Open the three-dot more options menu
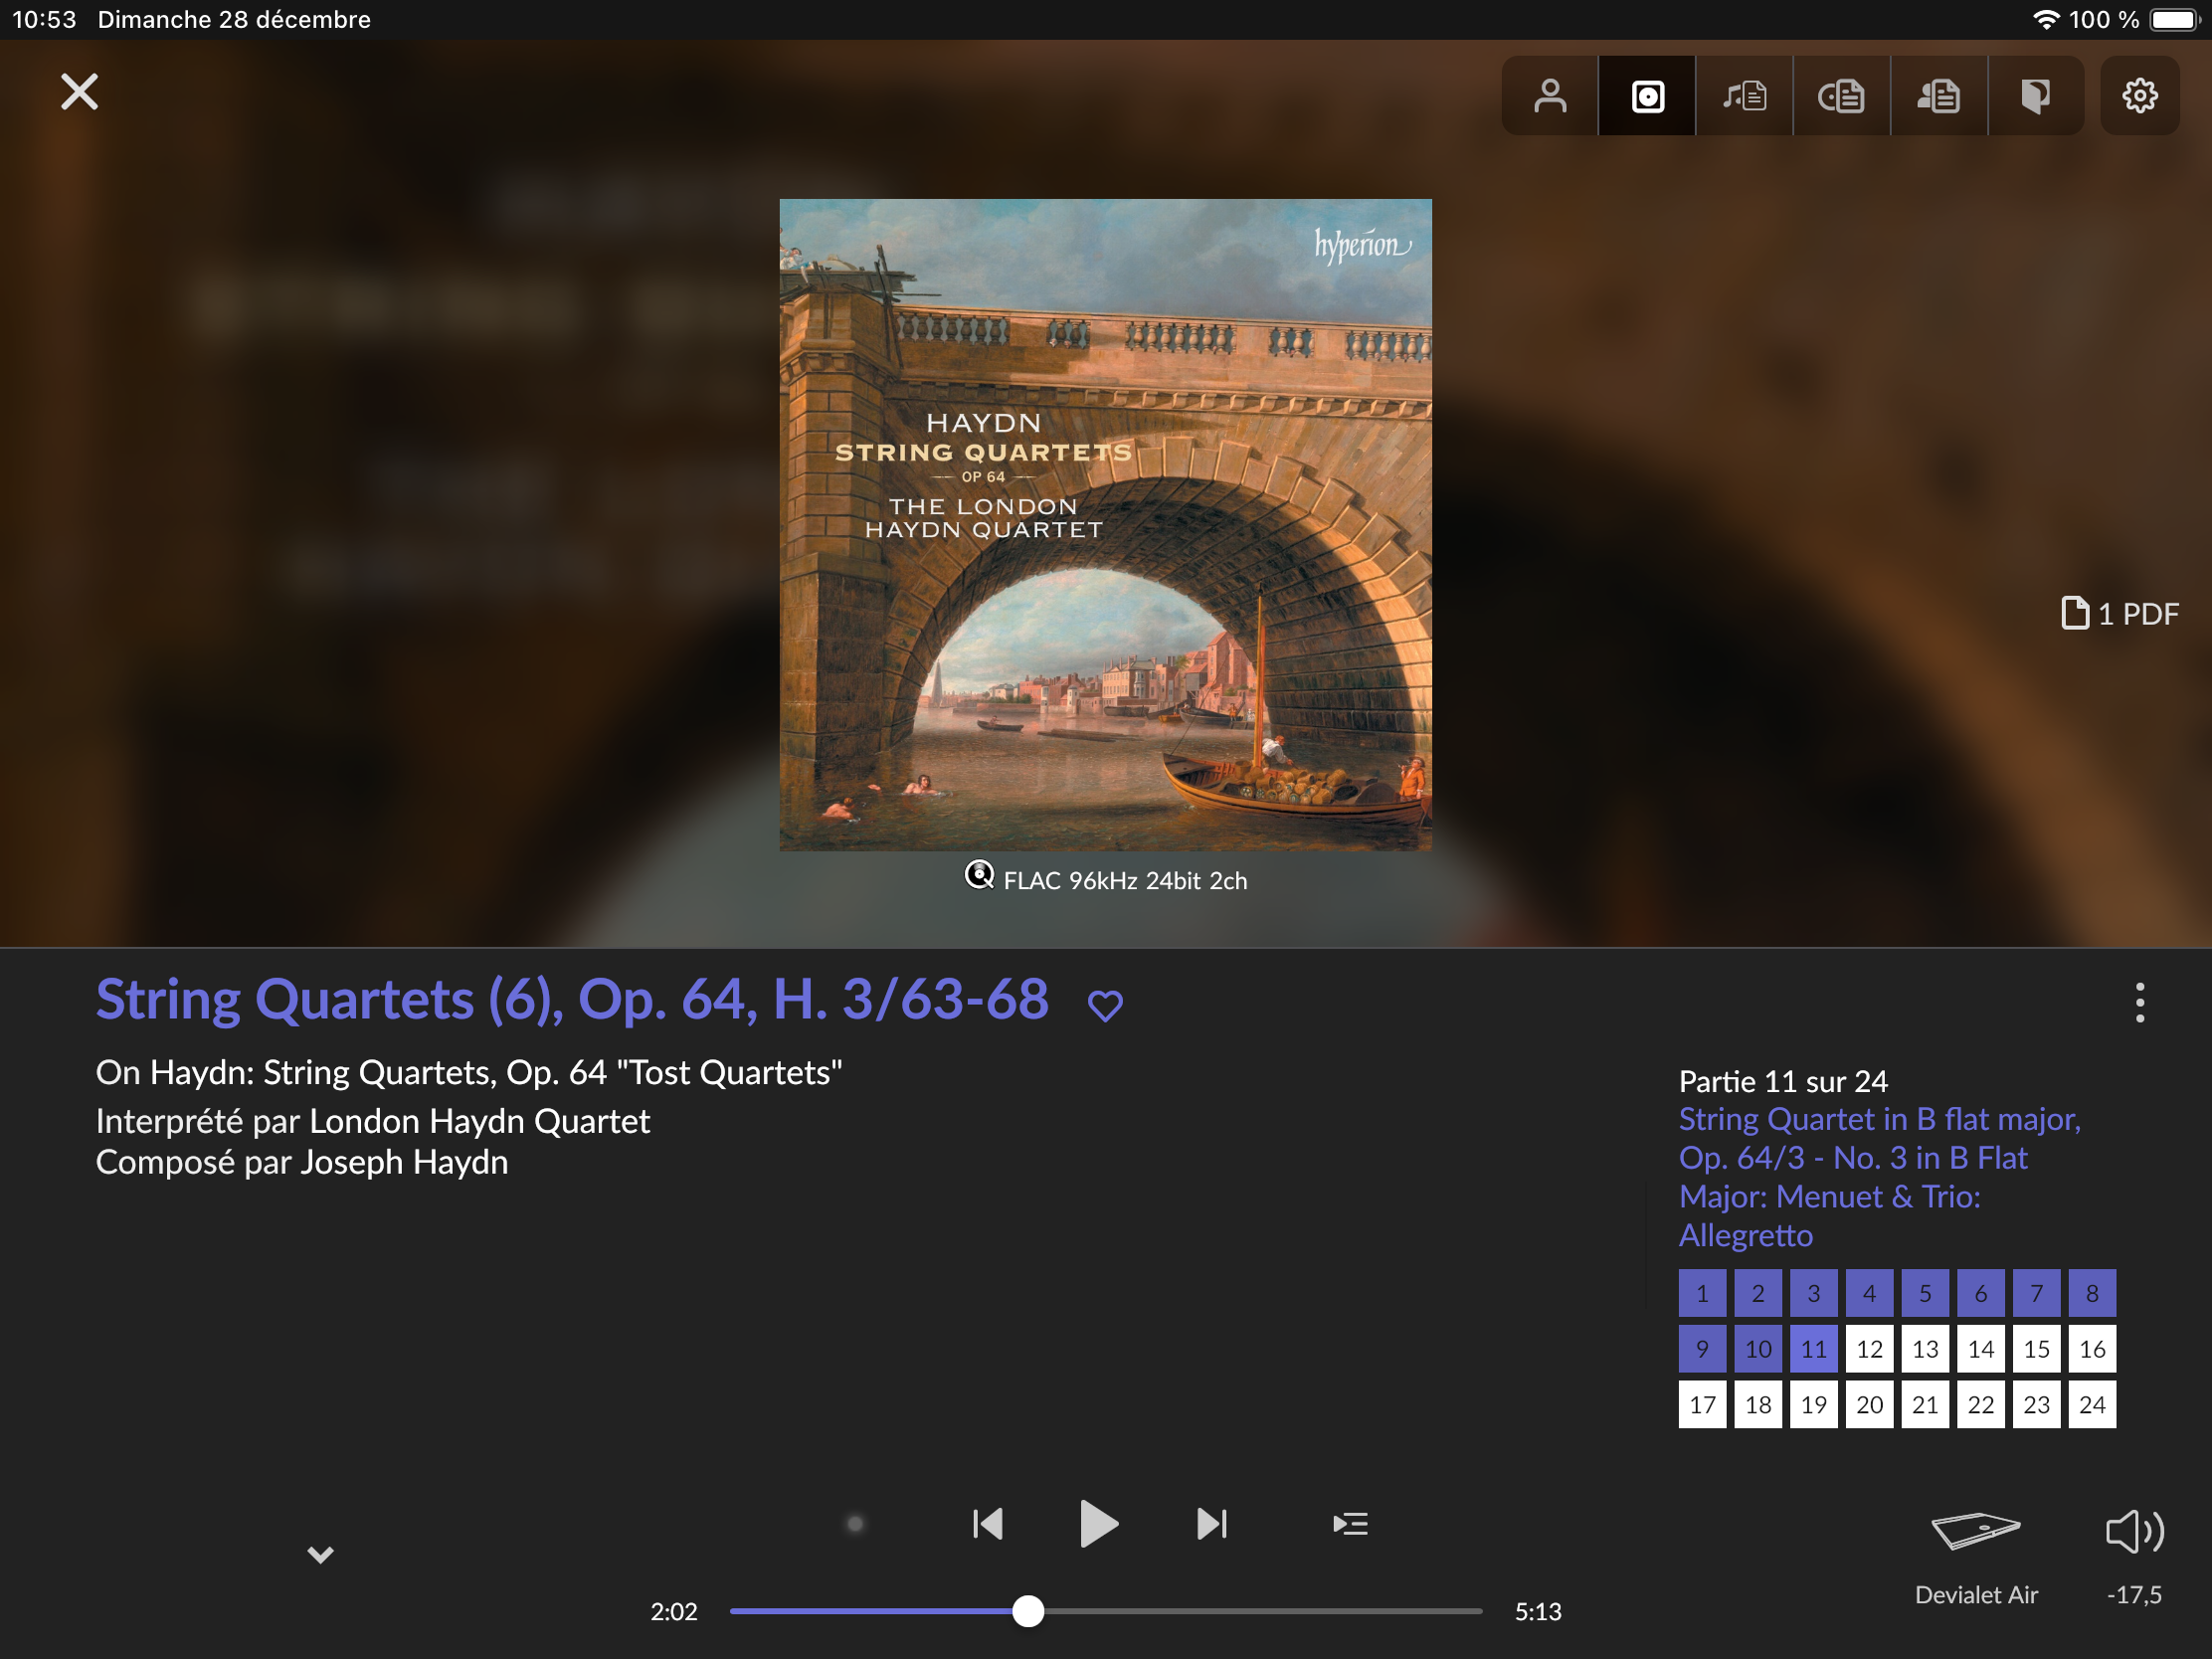 [2139, 1002]
